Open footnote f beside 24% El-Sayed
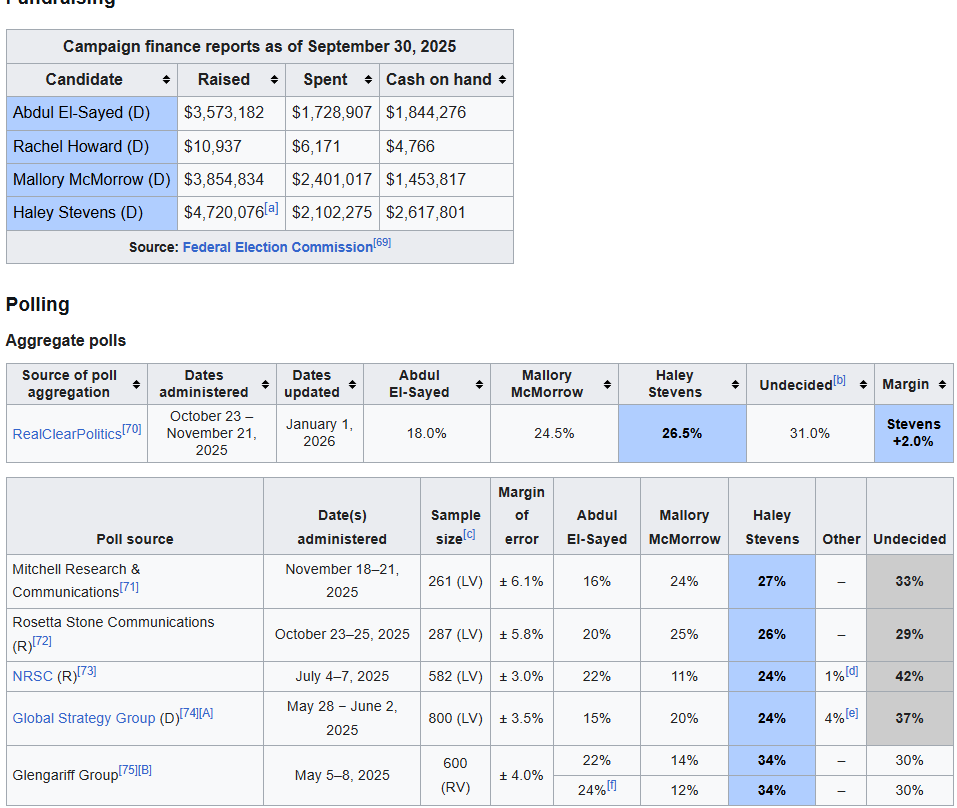The height and width of the screenshot is (808, 957). tap(612, 785)
